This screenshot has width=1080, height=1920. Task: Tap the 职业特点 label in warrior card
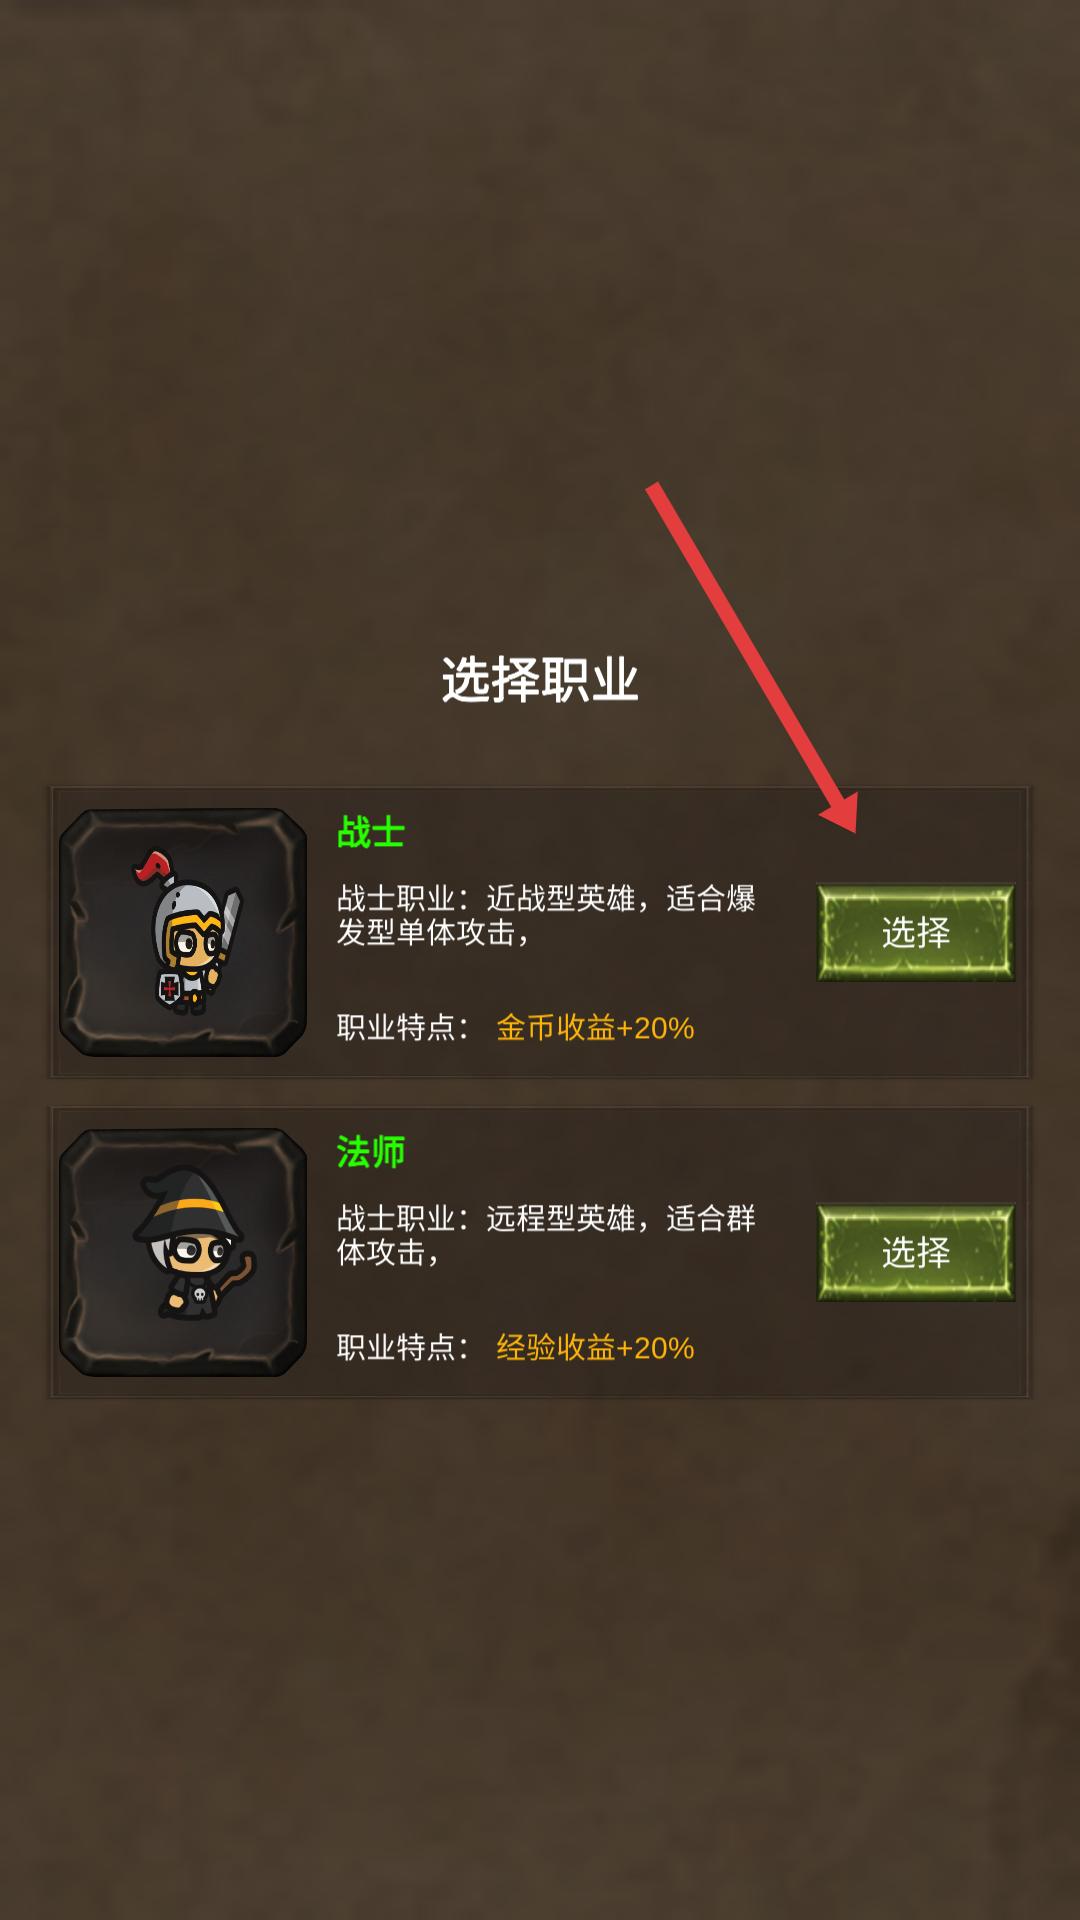(x=396, y=1027)
